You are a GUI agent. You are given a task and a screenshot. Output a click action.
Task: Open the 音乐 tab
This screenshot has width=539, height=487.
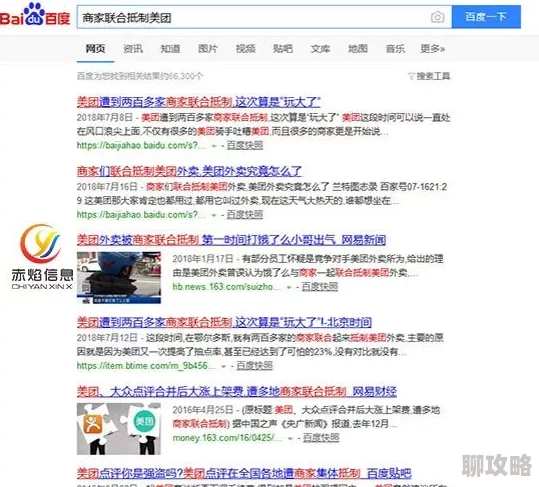click(395, 49)
